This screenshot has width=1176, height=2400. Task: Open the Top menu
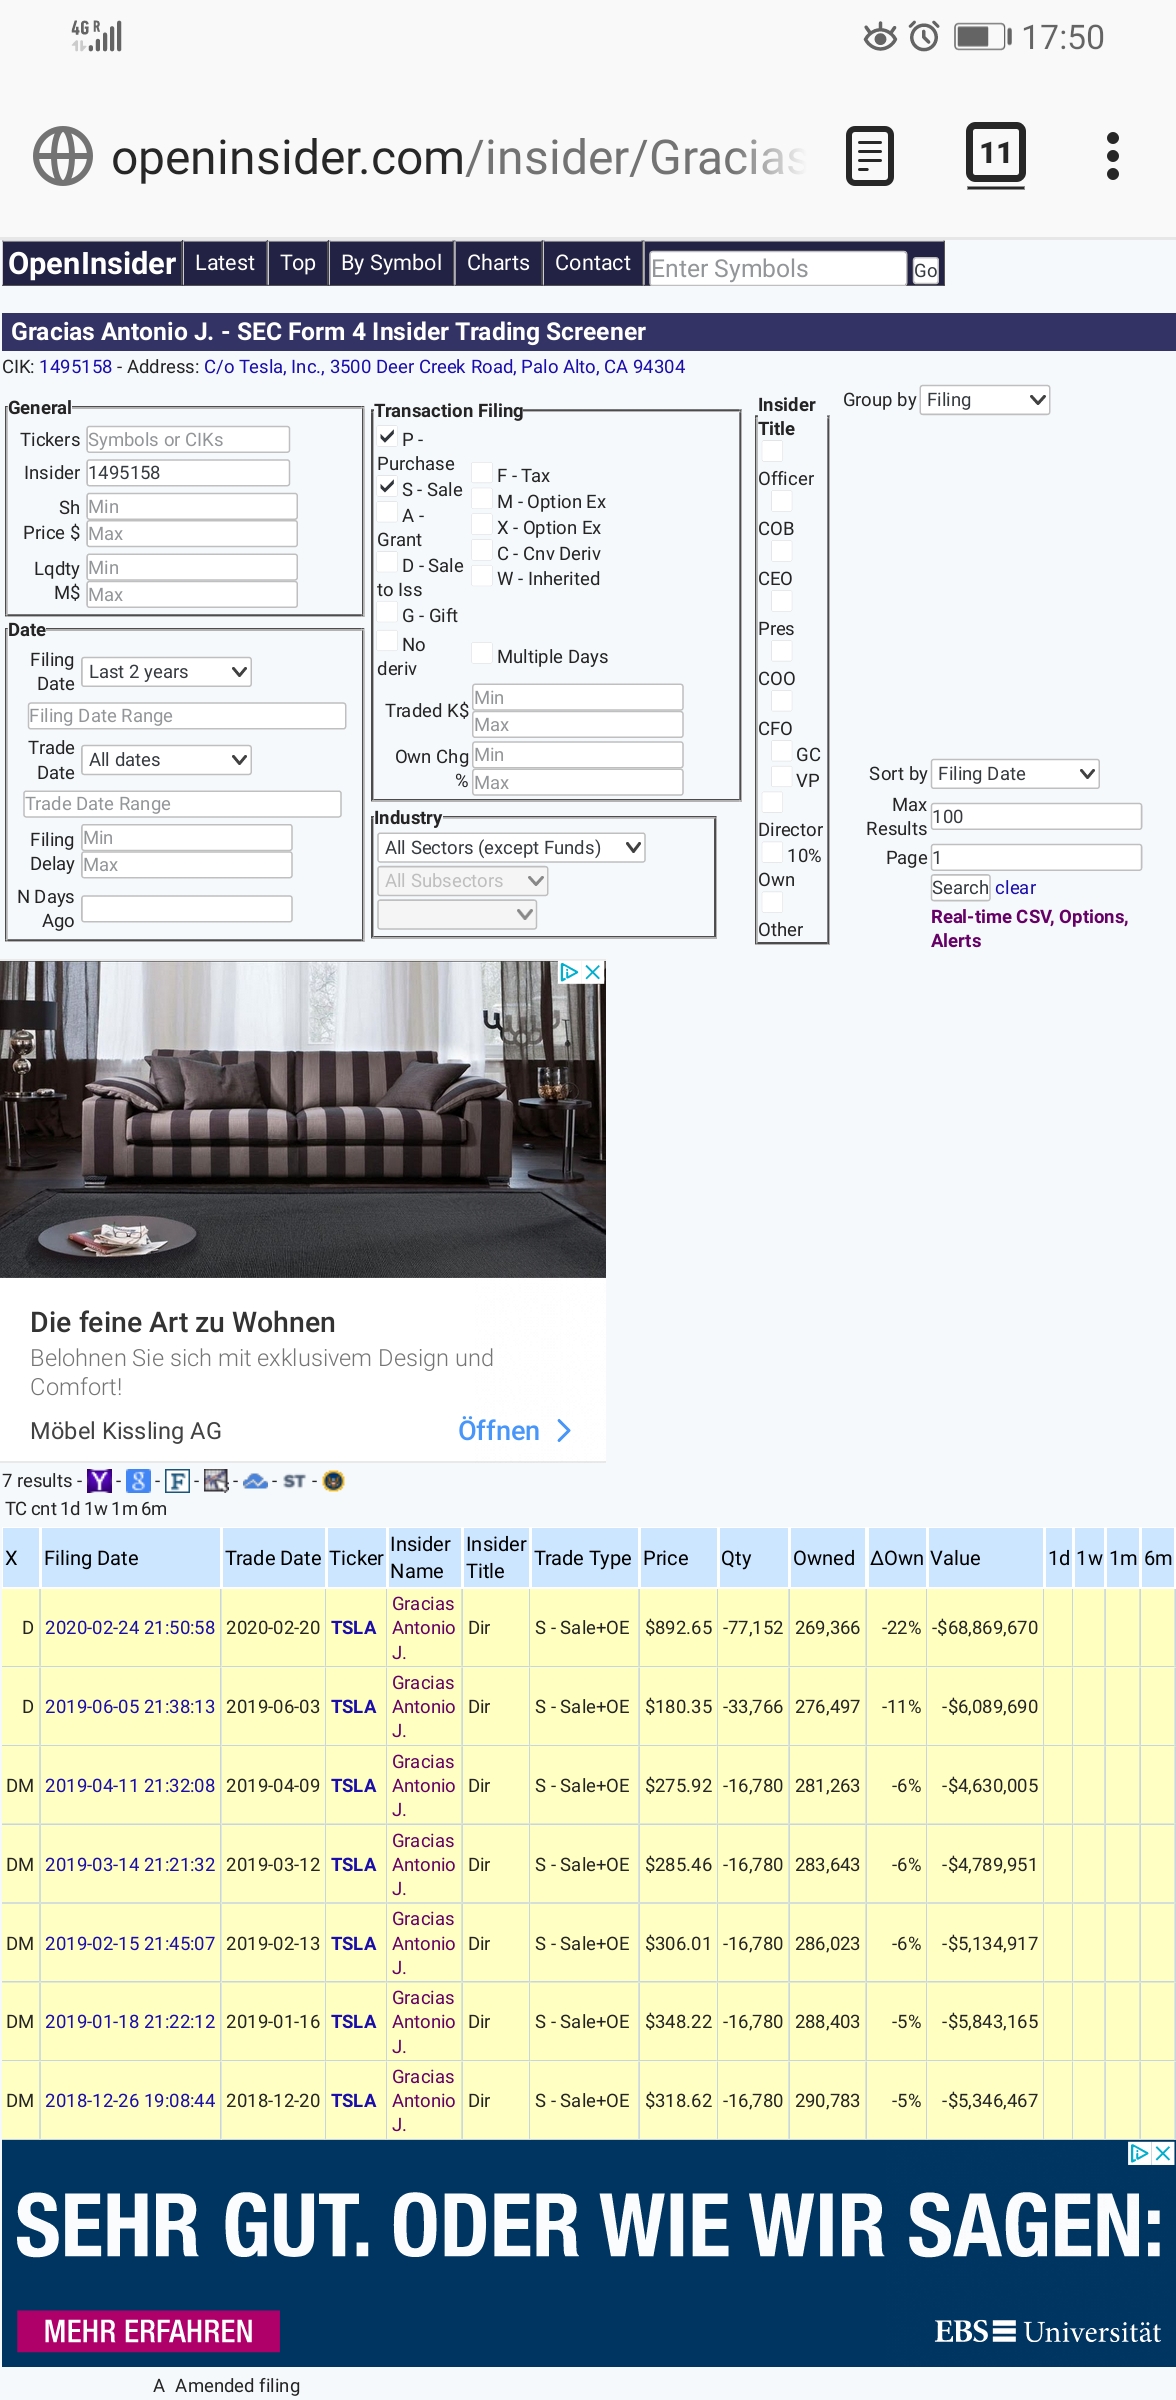click(298, 263)
